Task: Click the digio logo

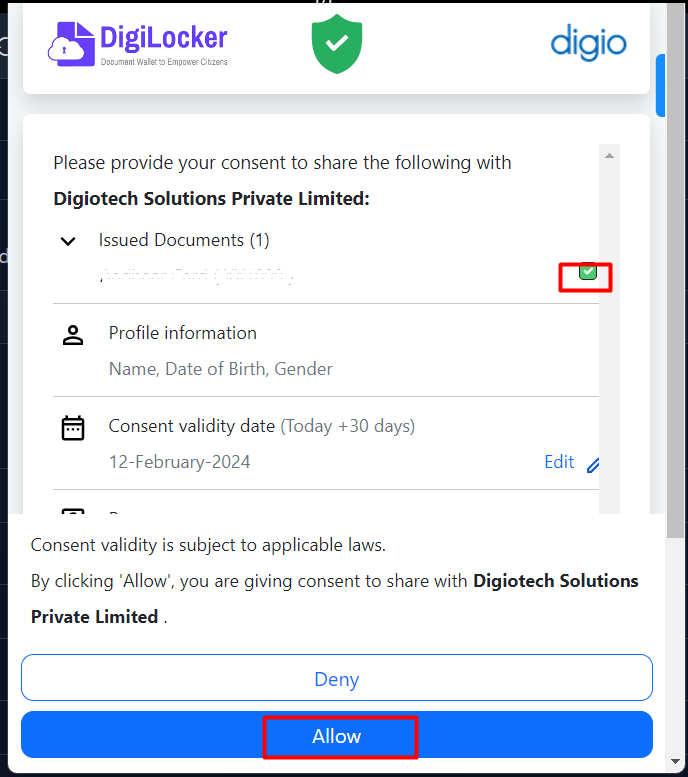Action: [588, 44]
